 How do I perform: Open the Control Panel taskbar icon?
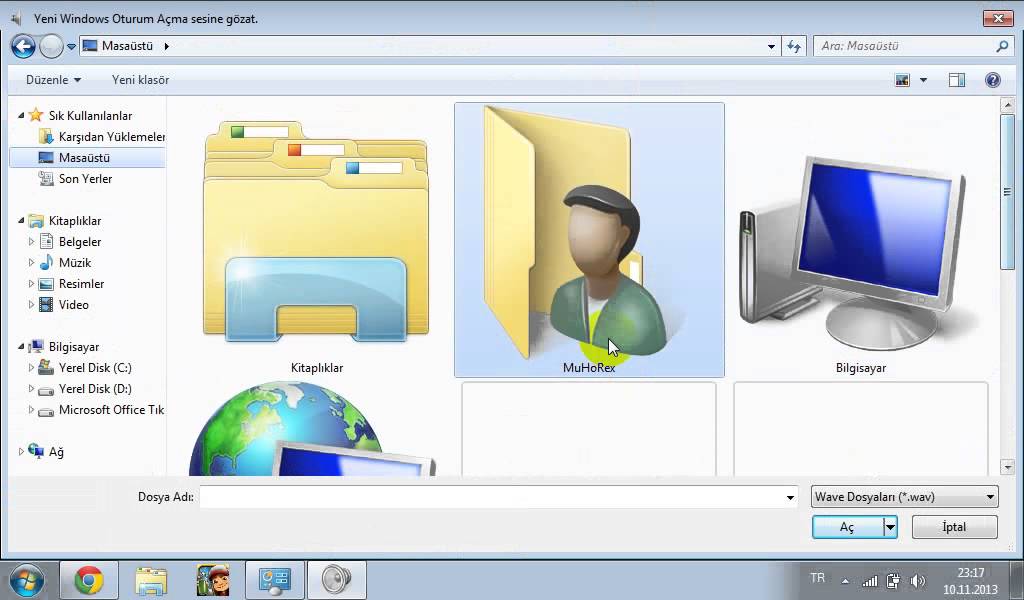pyautogui.click(x=274, y=580)
